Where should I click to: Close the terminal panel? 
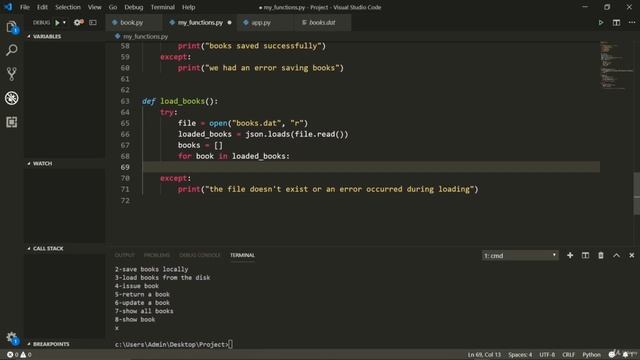(x=631, y=256)
